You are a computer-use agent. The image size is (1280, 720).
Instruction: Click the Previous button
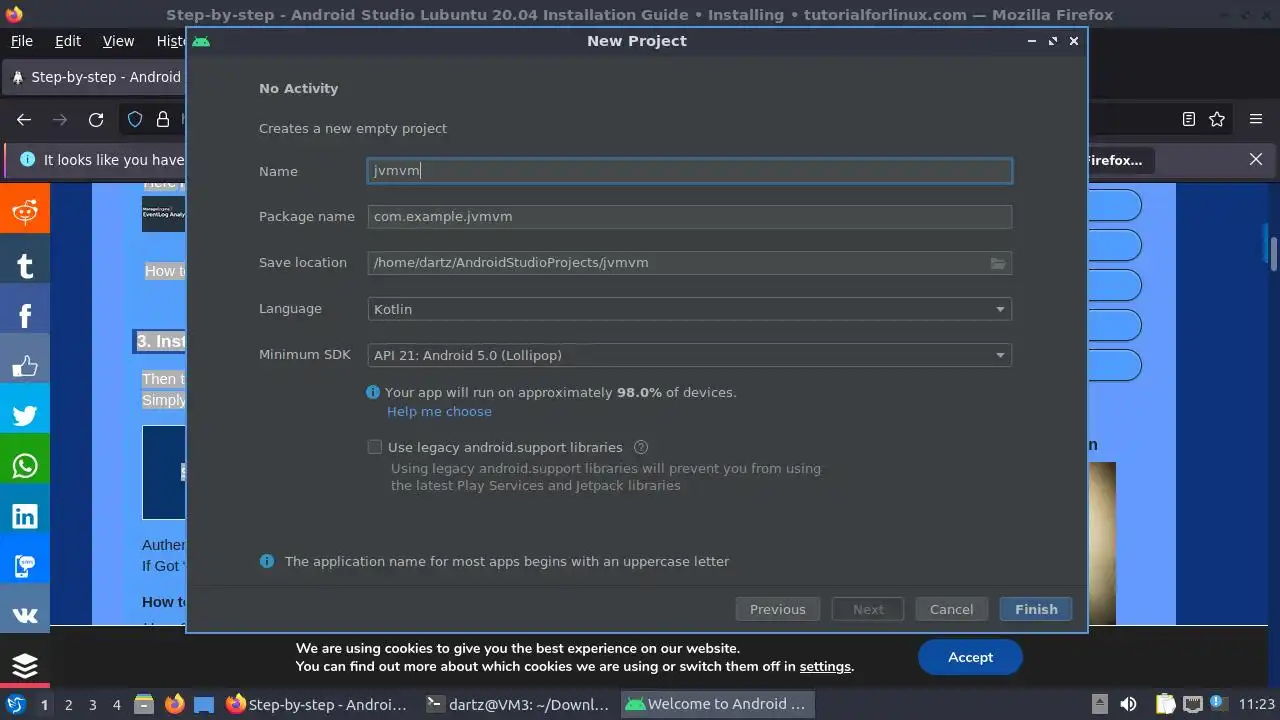[x=778, y=609]
